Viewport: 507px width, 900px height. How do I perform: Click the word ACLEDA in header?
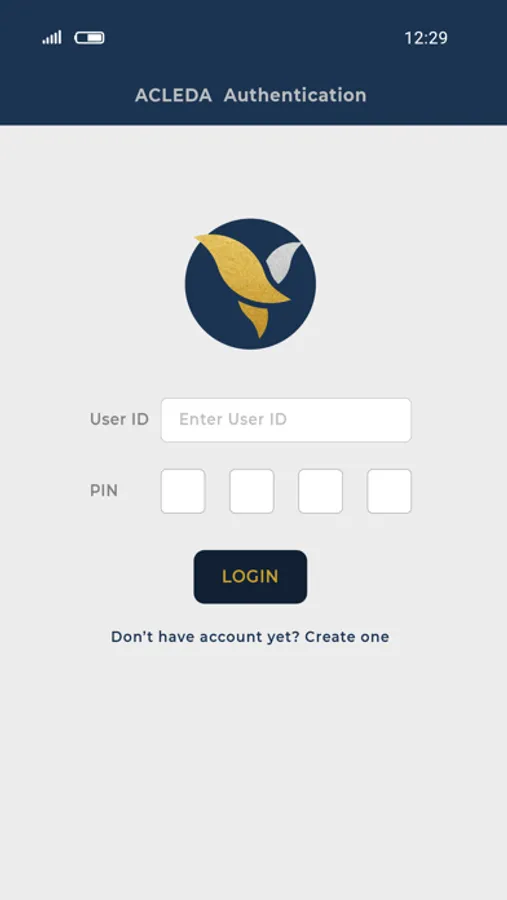coord(173,95)
